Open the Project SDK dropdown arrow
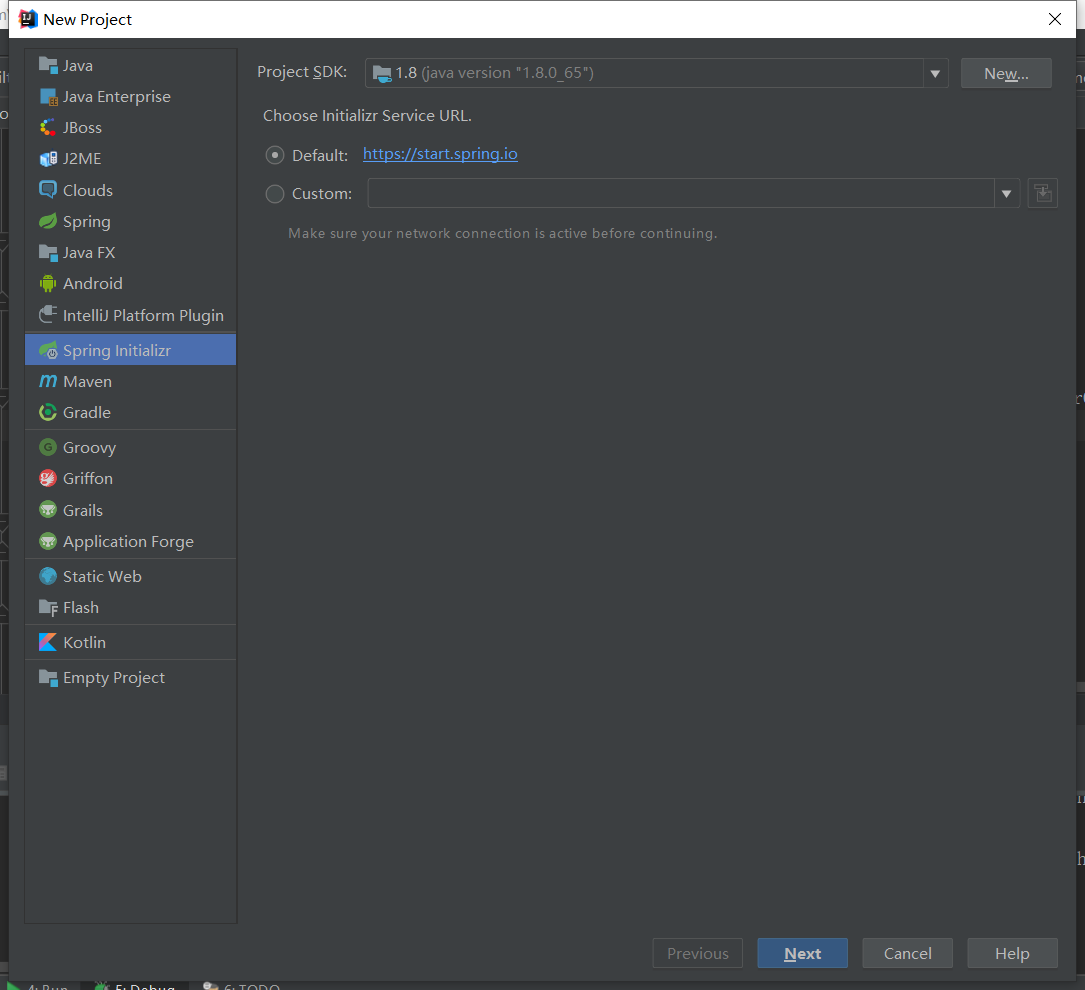The height and width of the screenshot is (990, 1085). pos(935,73)
